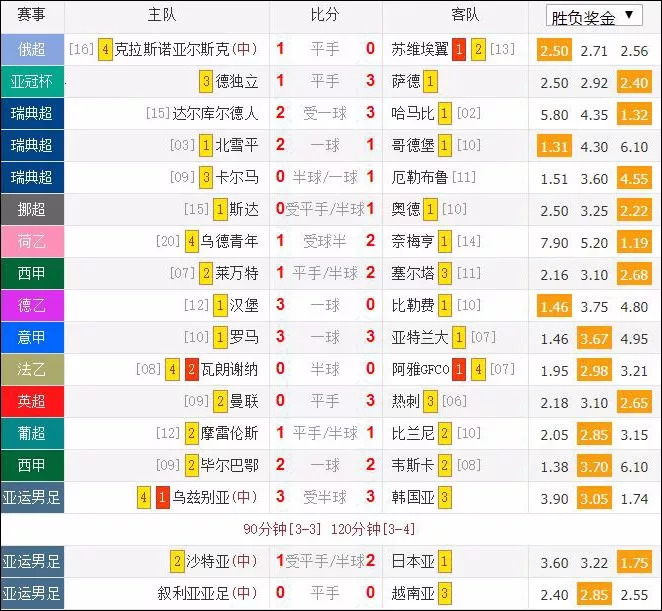Click red card 2 beside 瓦朗谢纳
The image size is (662, 611).
click(192, 370)
